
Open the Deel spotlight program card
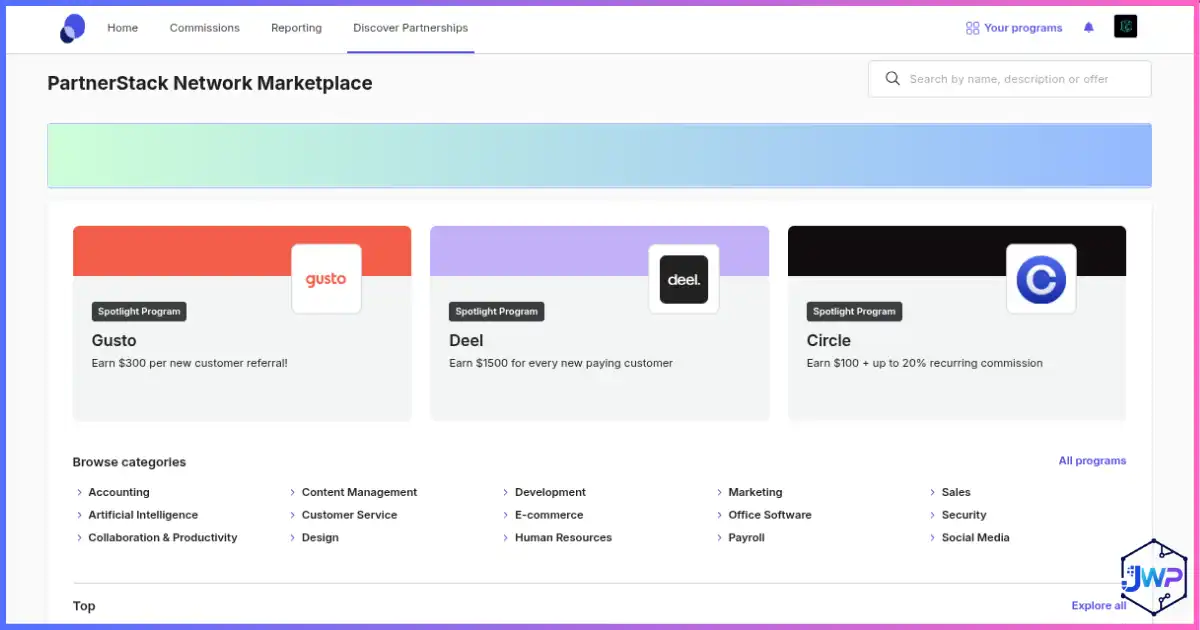(x=600, y=323)
